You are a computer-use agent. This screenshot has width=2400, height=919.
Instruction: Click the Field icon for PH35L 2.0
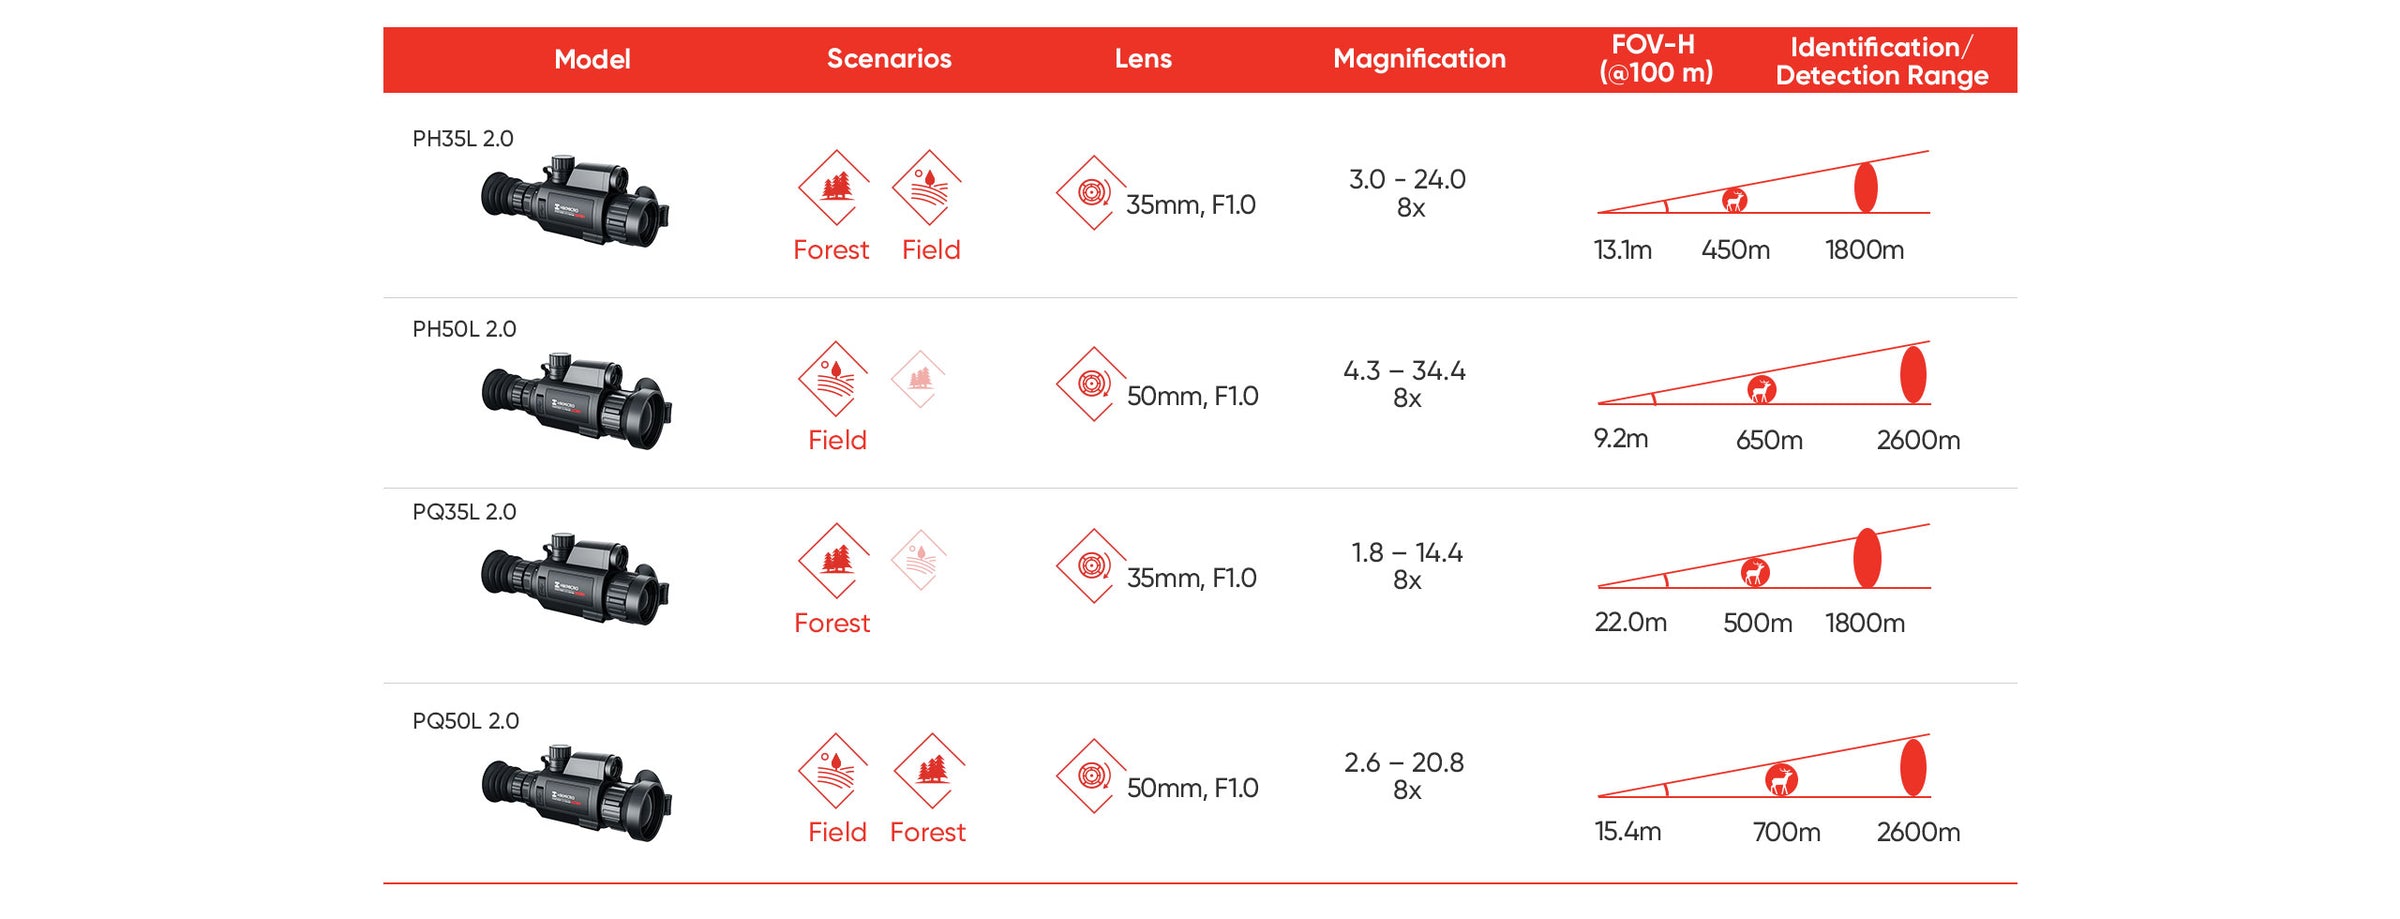tap(927, 187)
